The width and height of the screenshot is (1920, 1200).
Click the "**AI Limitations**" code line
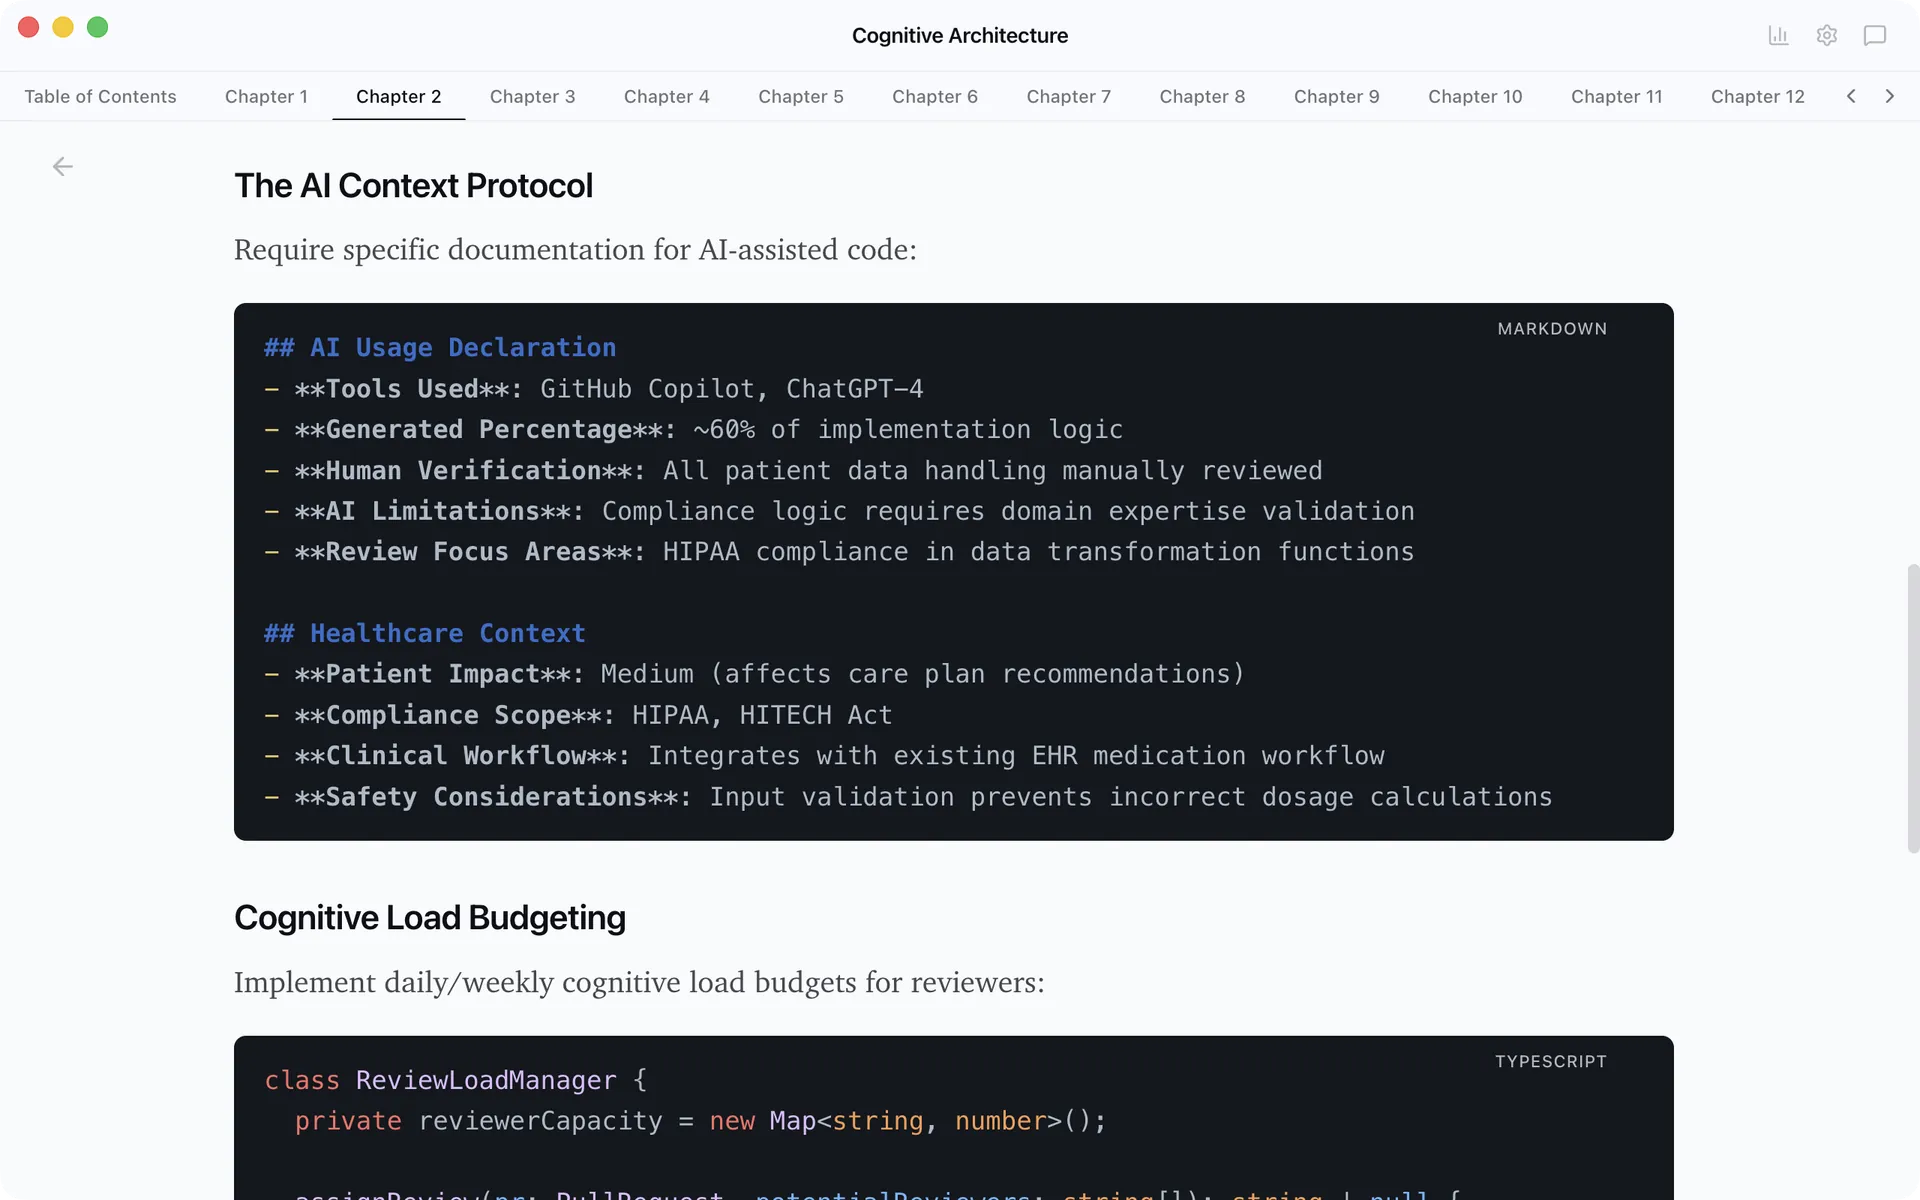840,512
